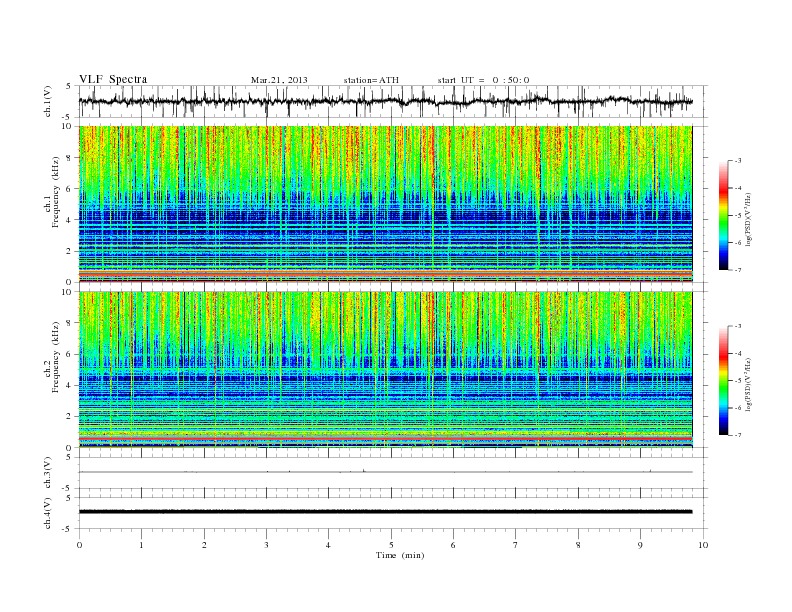Click the "station=ATH" header label
The height and width of the screenshot is (612, 792).
(371, 80)
